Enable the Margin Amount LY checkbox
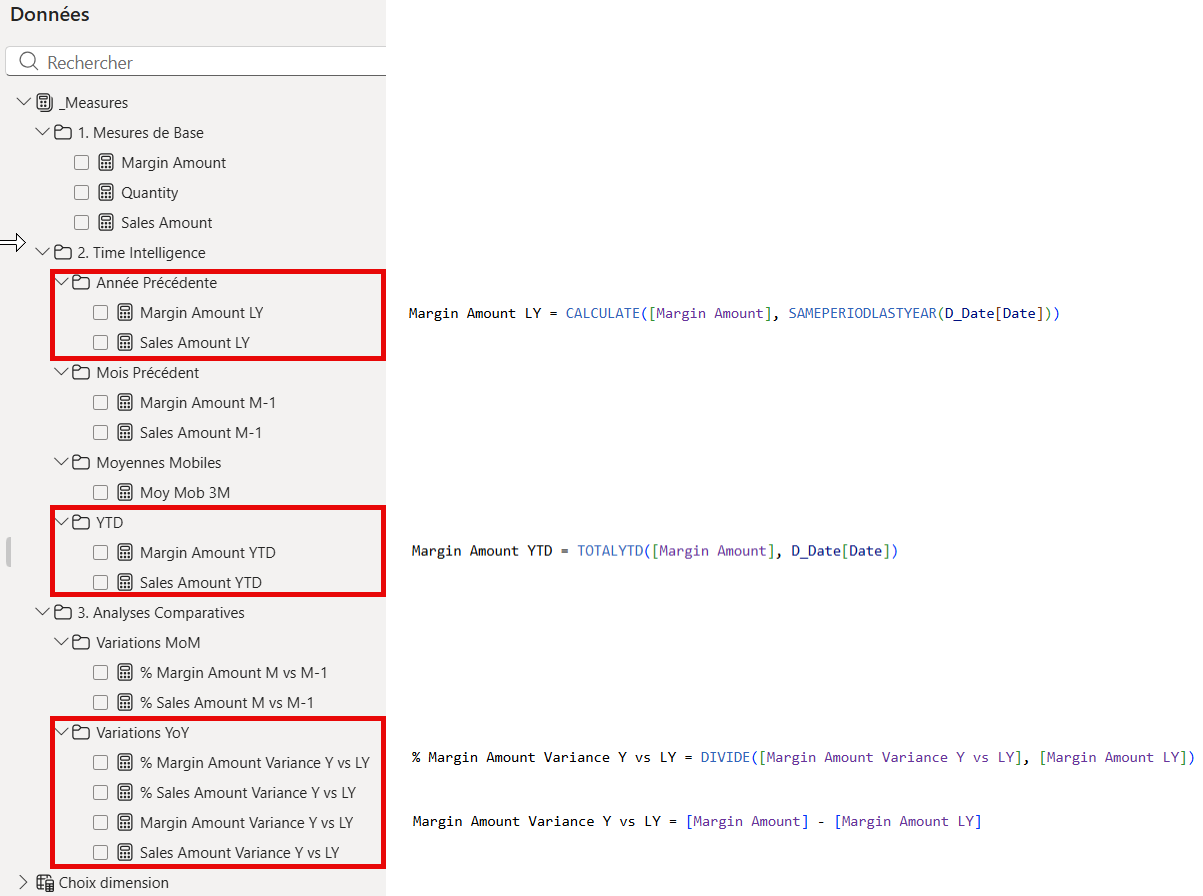The image size is (1203, 896). click(100, 313)
